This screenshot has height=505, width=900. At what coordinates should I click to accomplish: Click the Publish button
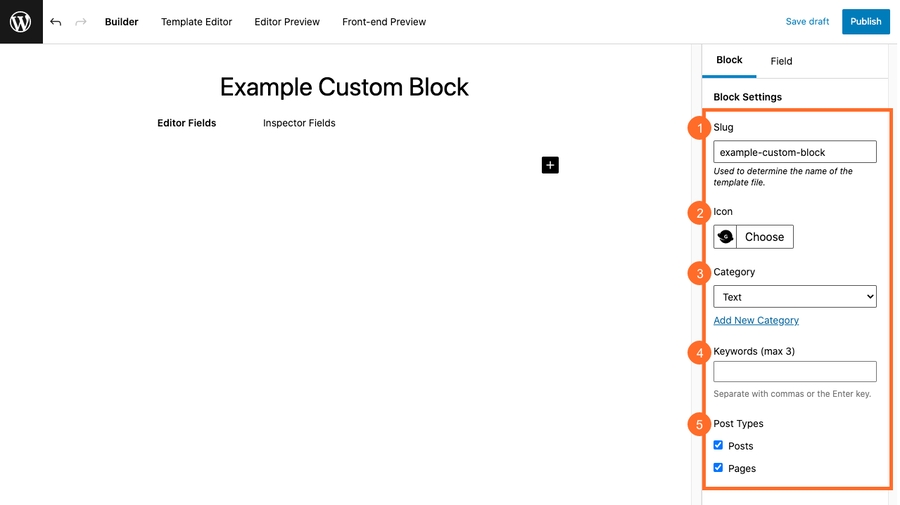click(866, 22)
